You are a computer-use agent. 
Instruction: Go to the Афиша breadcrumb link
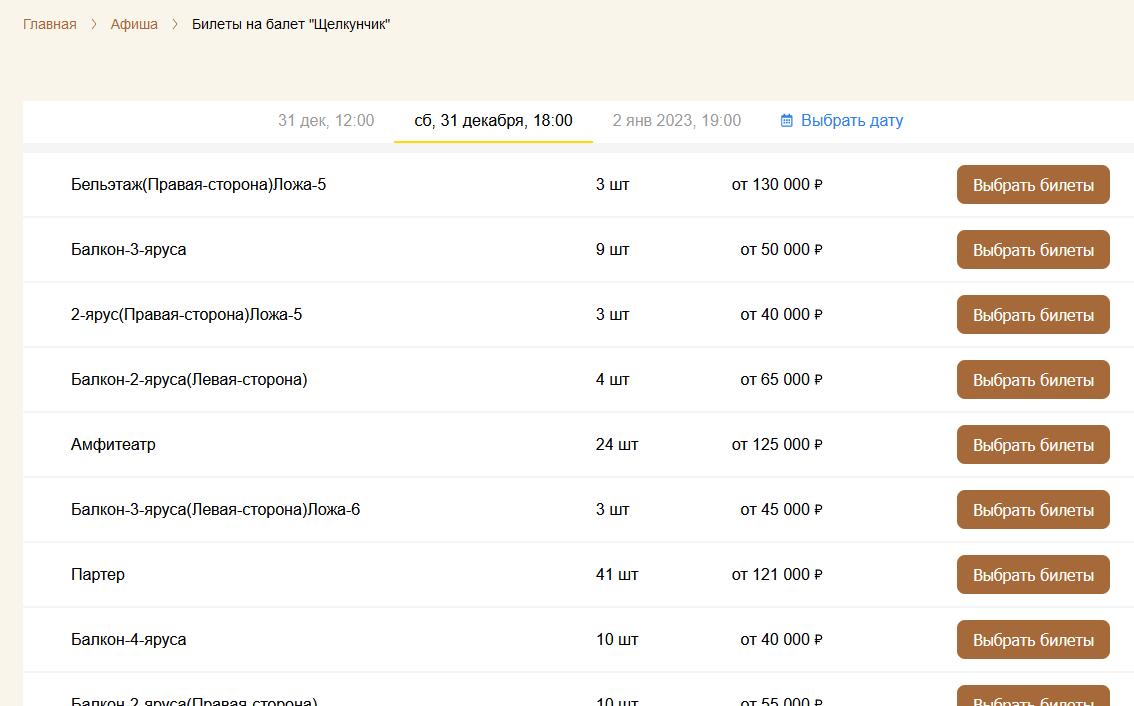point(134,24)
